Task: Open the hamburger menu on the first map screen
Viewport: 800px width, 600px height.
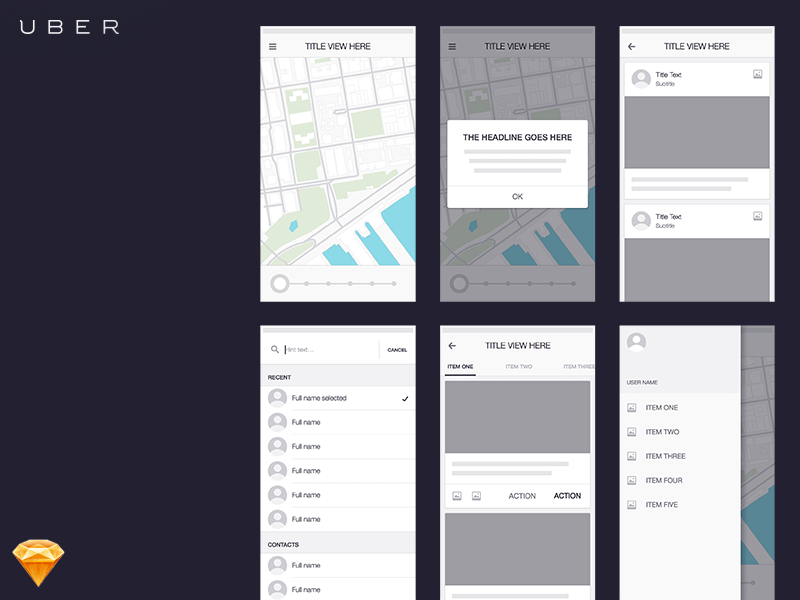Action: click(272, 45)
